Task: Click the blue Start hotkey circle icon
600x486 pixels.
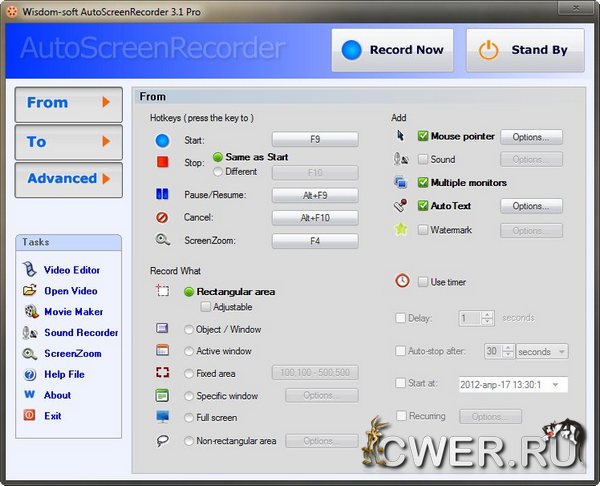Action: pos(162,140)
